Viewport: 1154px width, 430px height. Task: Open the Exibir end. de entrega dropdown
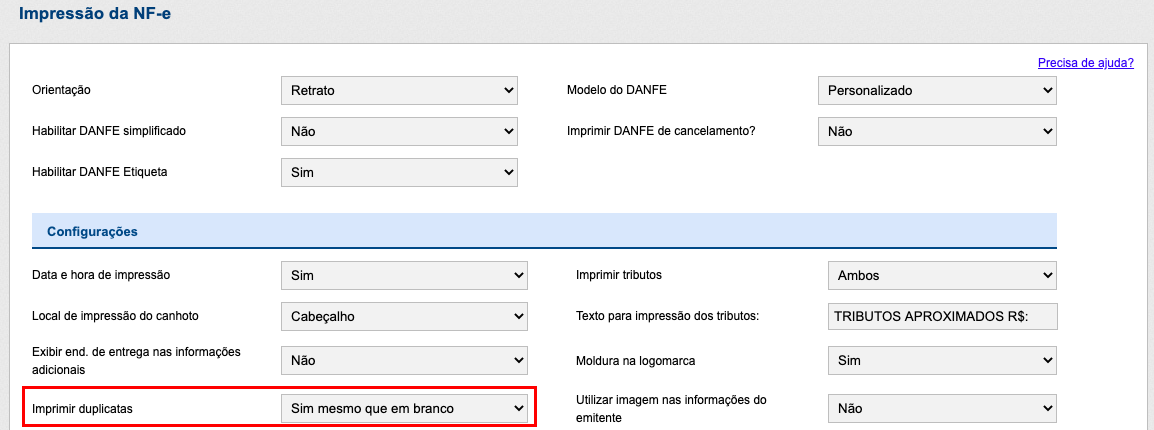pyautogui.click(x=404, y=359)
